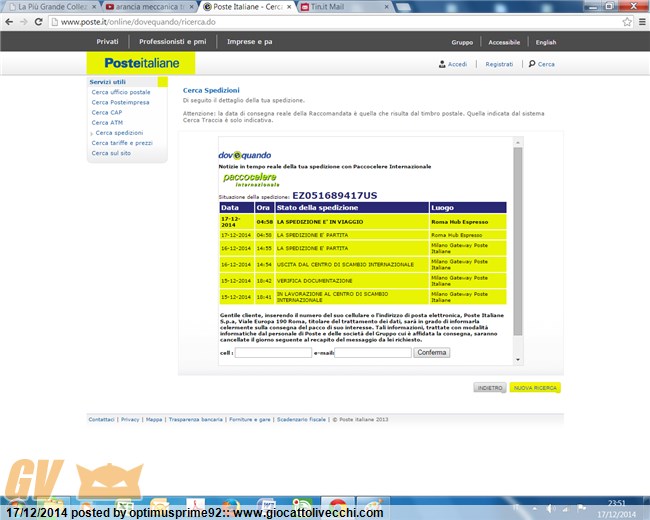Click status LA SPEDIZIONE E' IN VIAGGIO
650x520 pixels.
coord(320,222)
